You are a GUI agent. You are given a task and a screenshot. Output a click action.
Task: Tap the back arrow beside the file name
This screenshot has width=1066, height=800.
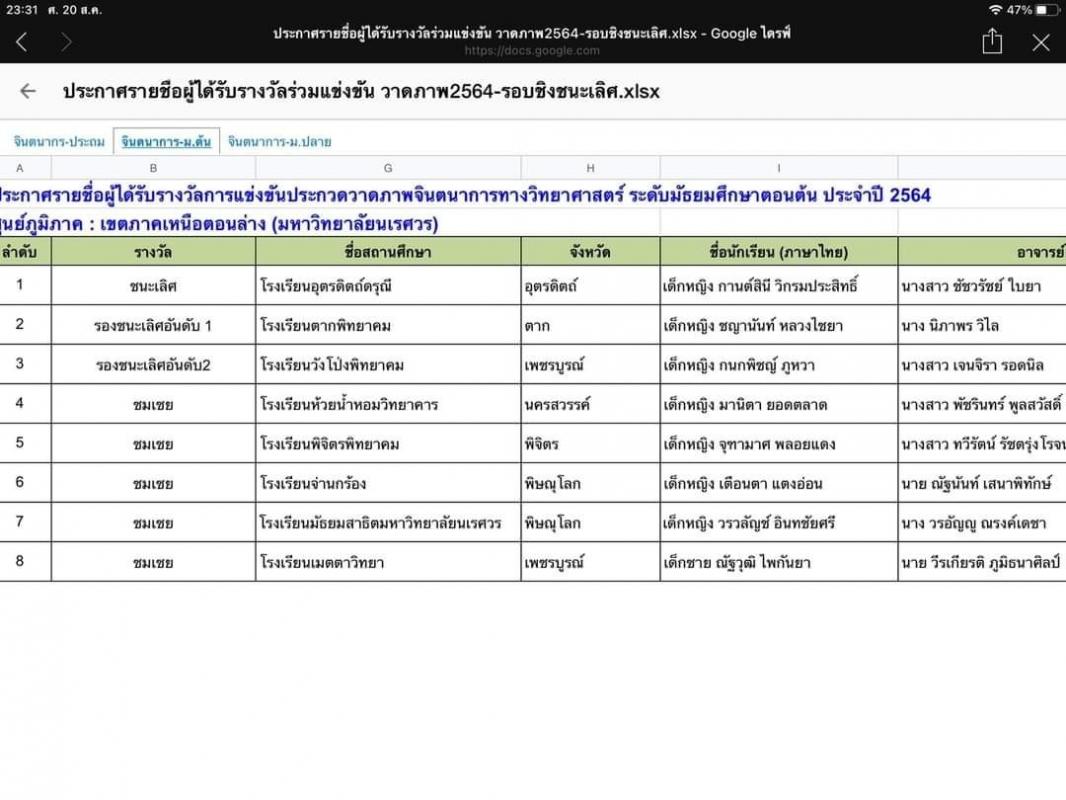[28, 91]
